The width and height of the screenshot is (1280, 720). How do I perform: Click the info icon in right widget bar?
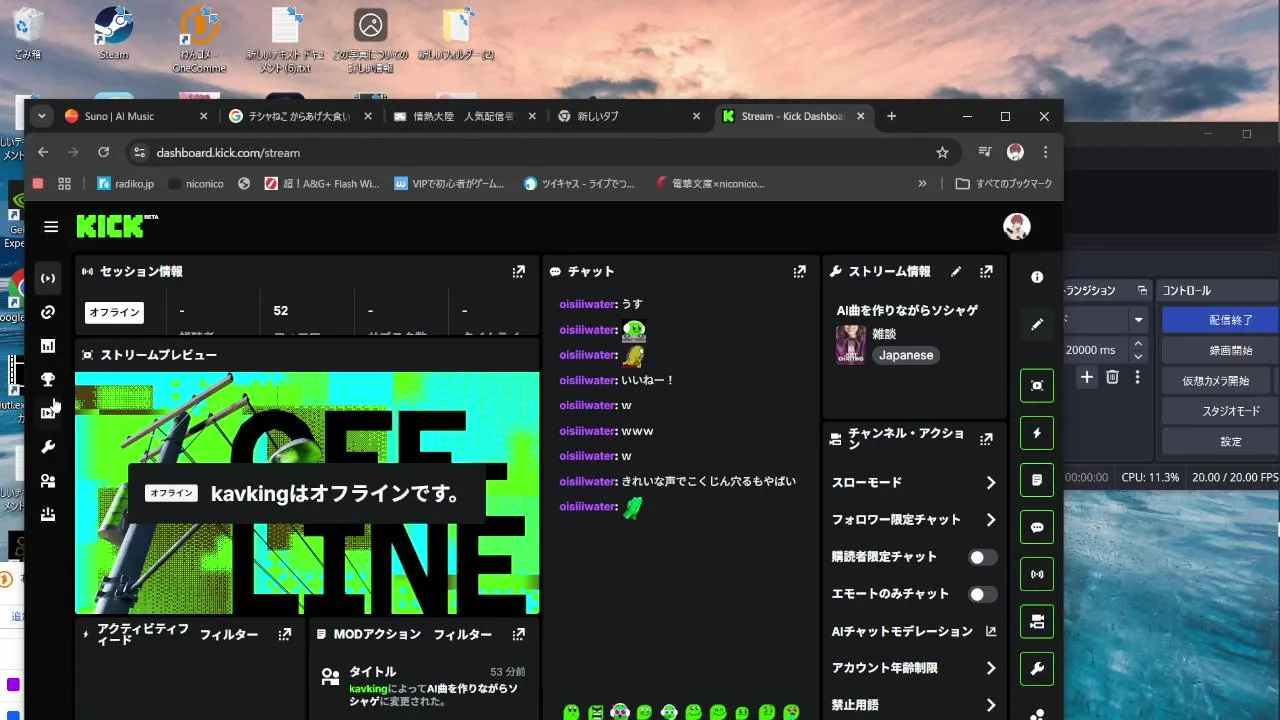[1037, 277]
